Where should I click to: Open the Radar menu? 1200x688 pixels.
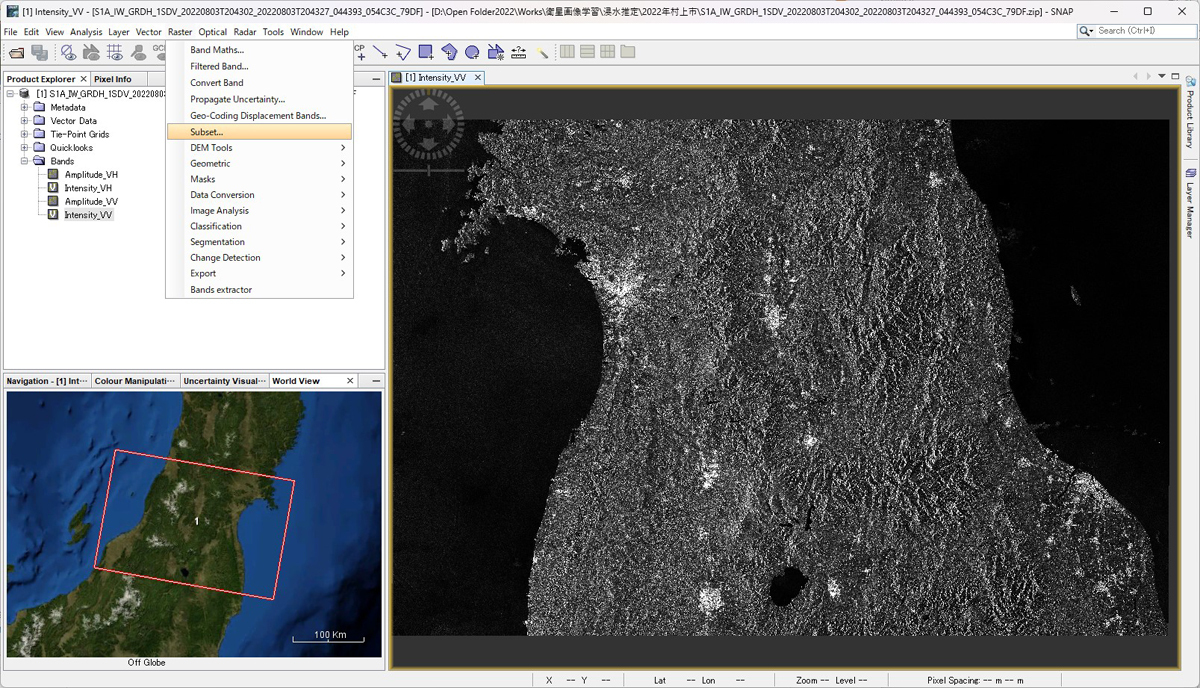tap(245, 32)
